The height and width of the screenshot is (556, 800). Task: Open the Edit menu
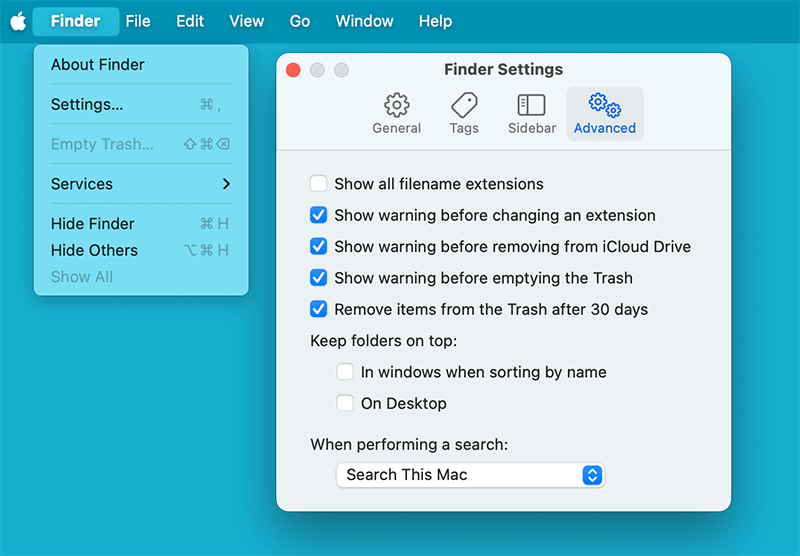click(x=190, y=21)
